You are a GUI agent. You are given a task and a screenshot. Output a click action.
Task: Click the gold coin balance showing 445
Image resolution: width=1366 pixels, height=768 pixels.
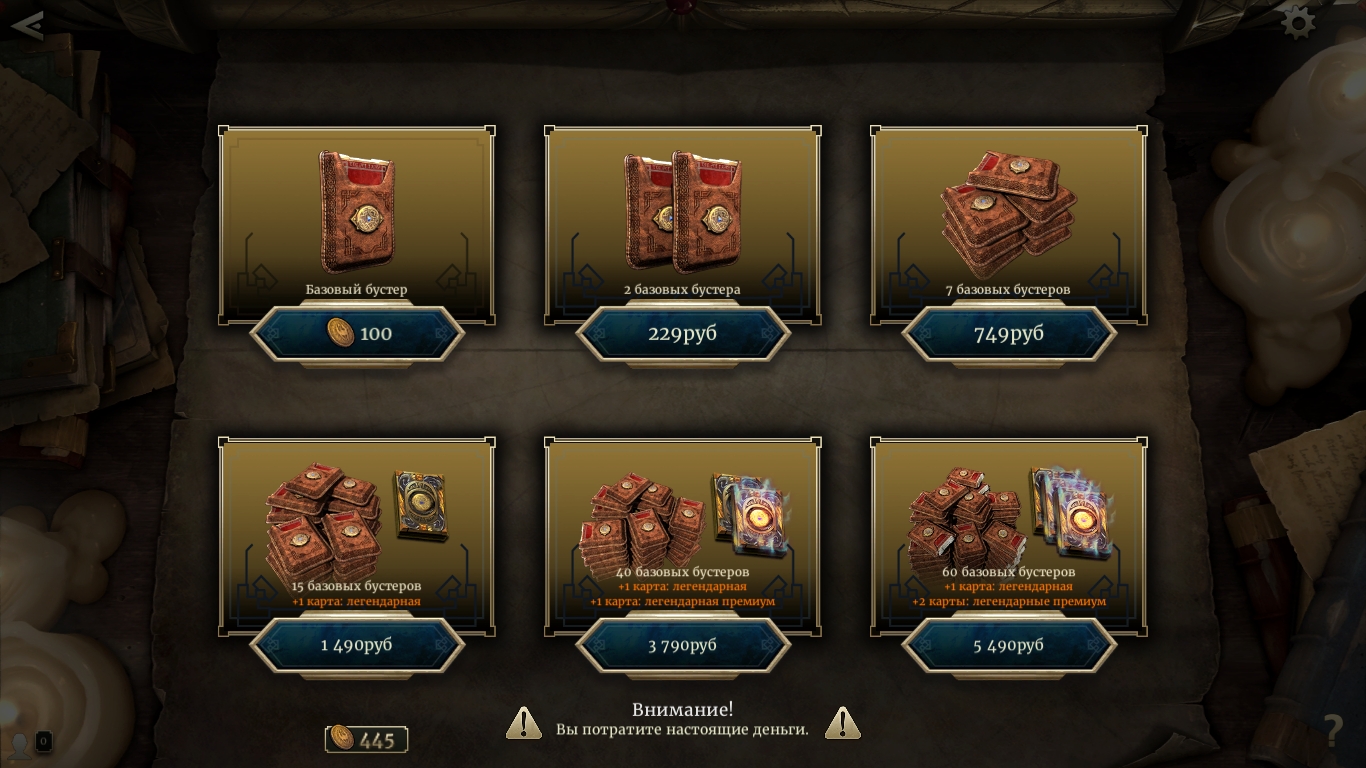click(366, 740)
